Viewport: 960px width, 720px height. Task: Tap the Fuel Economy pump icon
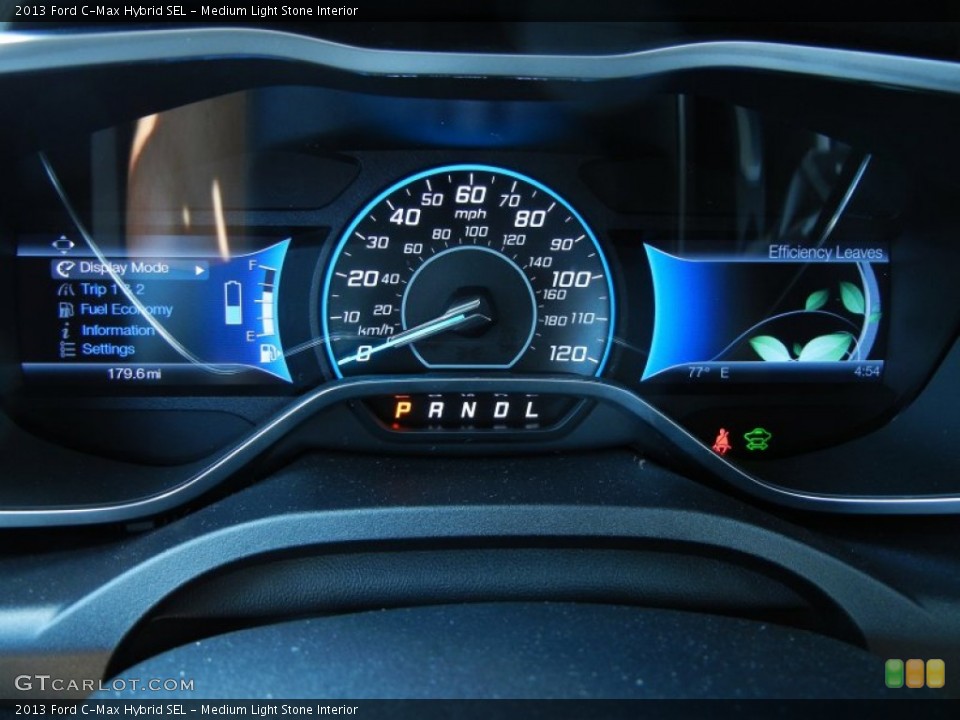(66, 310)
